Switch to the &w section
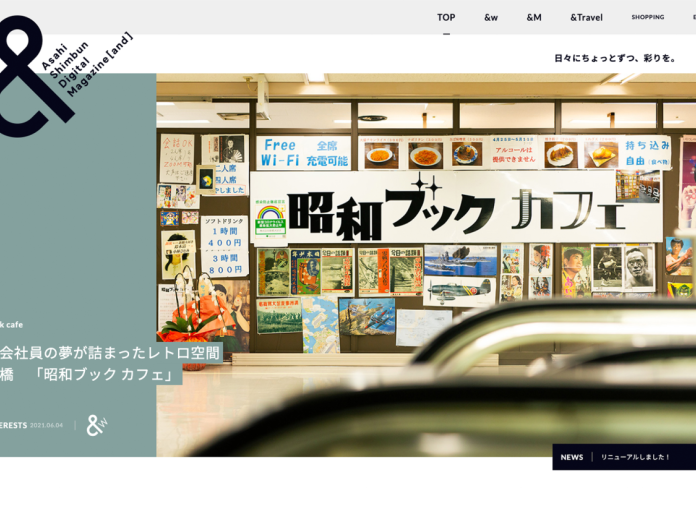Image resolution: width=696 pixels, height=522 pixels. 491,17
